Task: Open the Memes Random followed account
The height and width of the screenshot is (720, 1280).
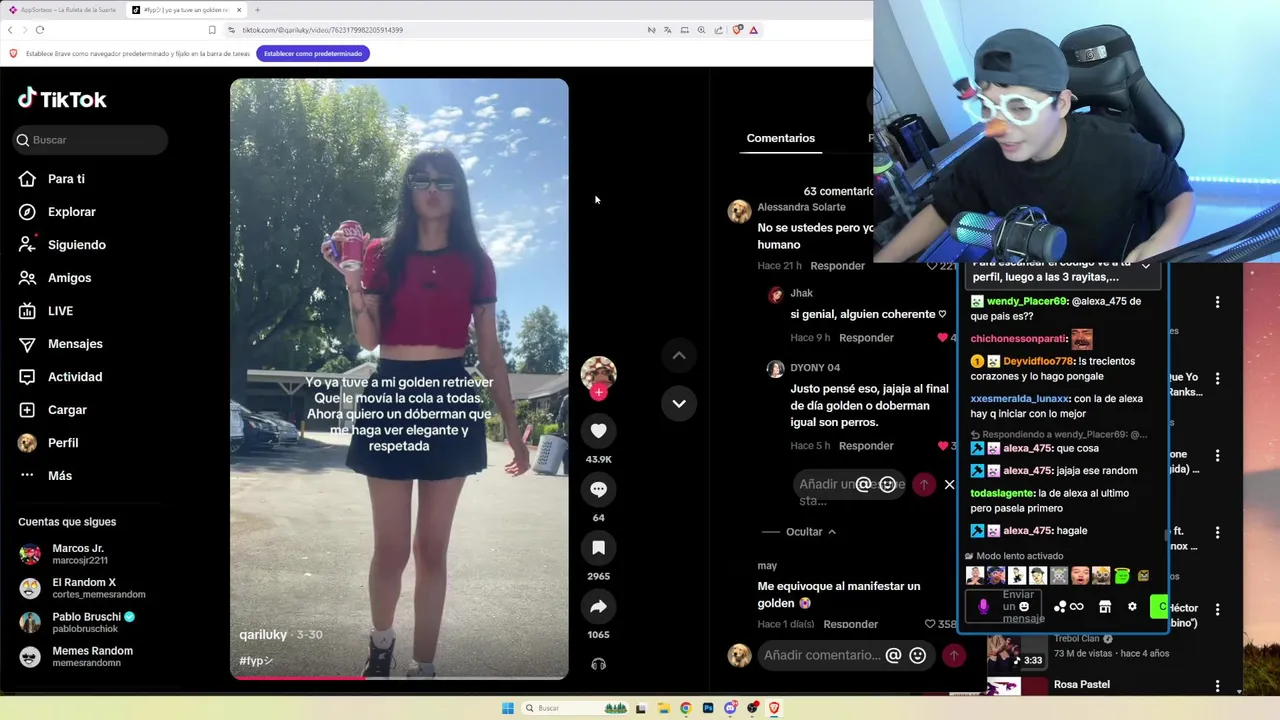Action: [x=76, y=656]
